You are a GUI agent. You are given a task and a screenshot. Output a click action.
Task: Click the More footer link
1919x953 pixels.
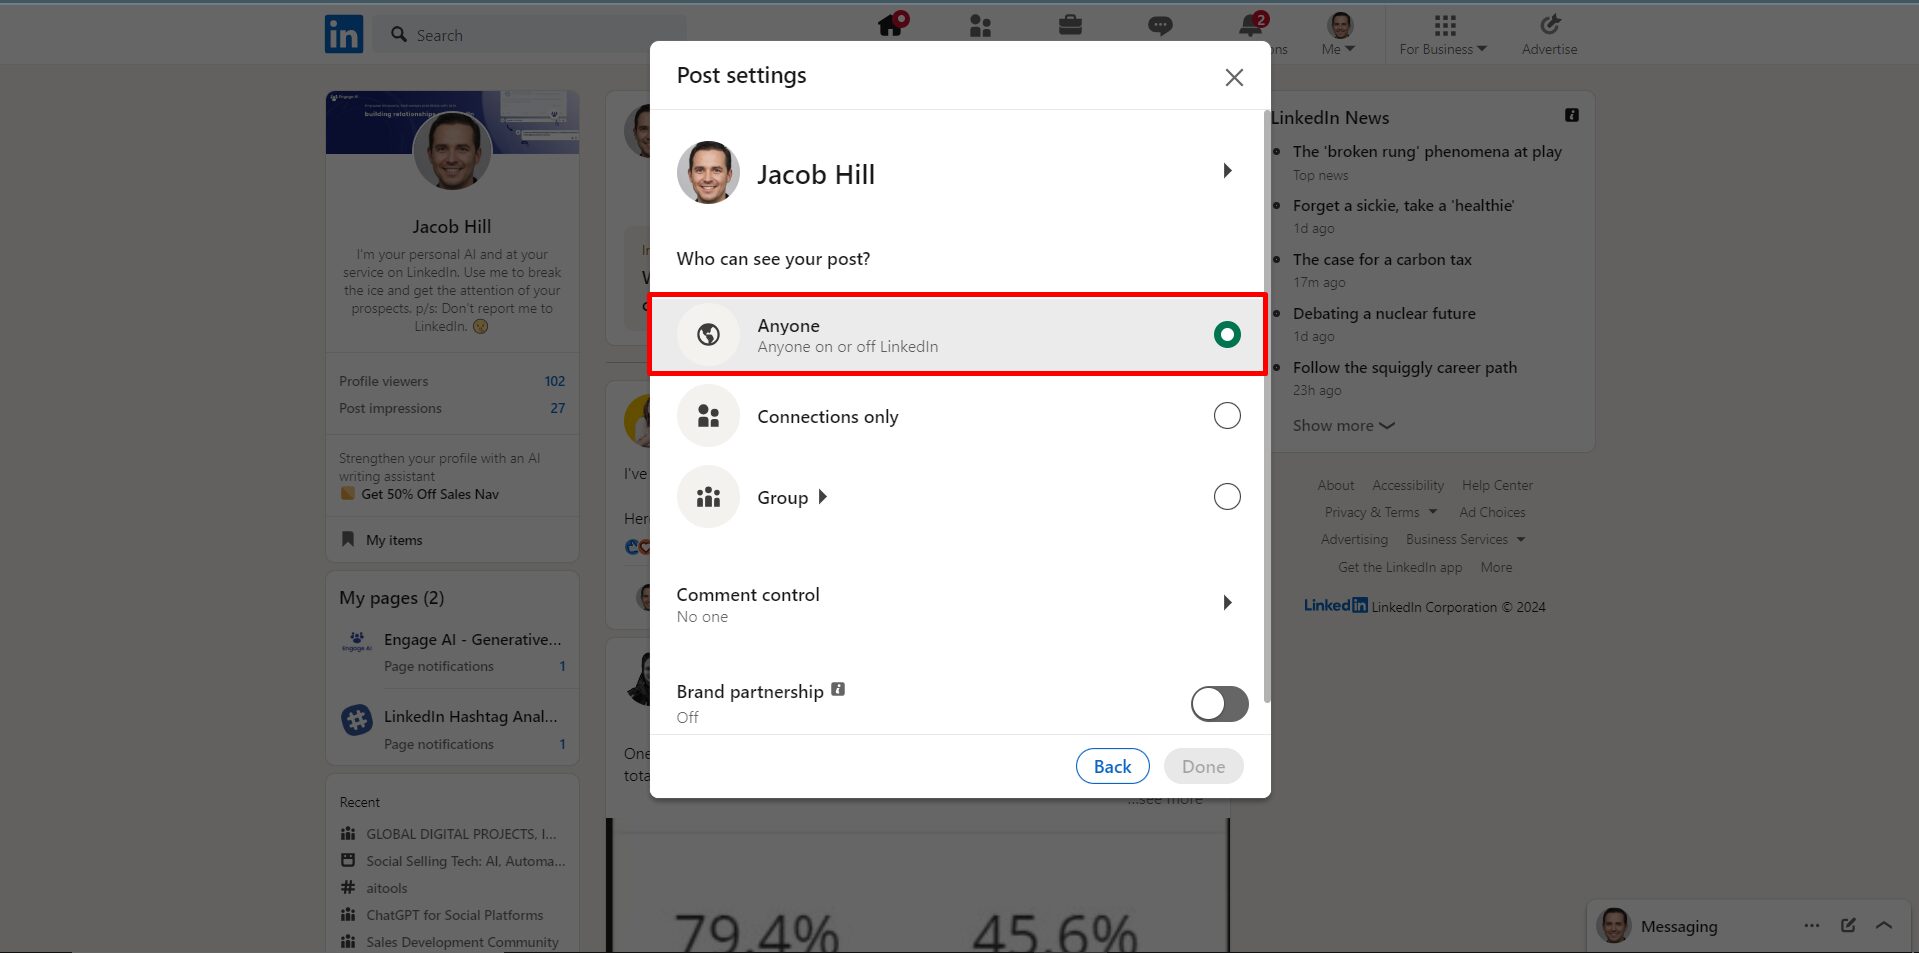(x=1496, y=567)
